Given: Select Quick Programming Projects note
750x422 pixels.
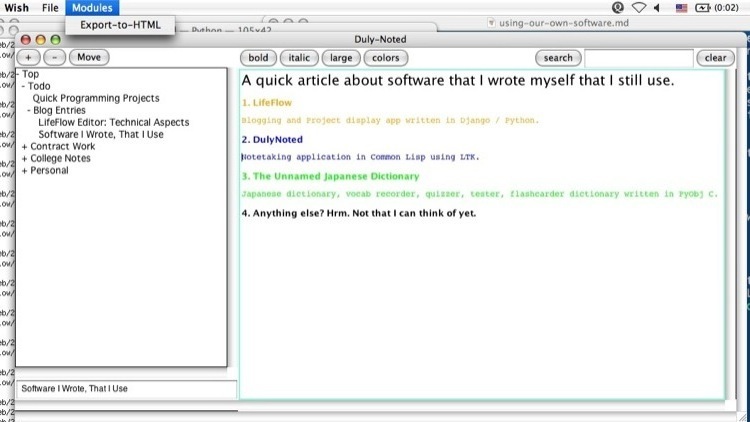Looking at the screenshot, I should click(96, 98).
